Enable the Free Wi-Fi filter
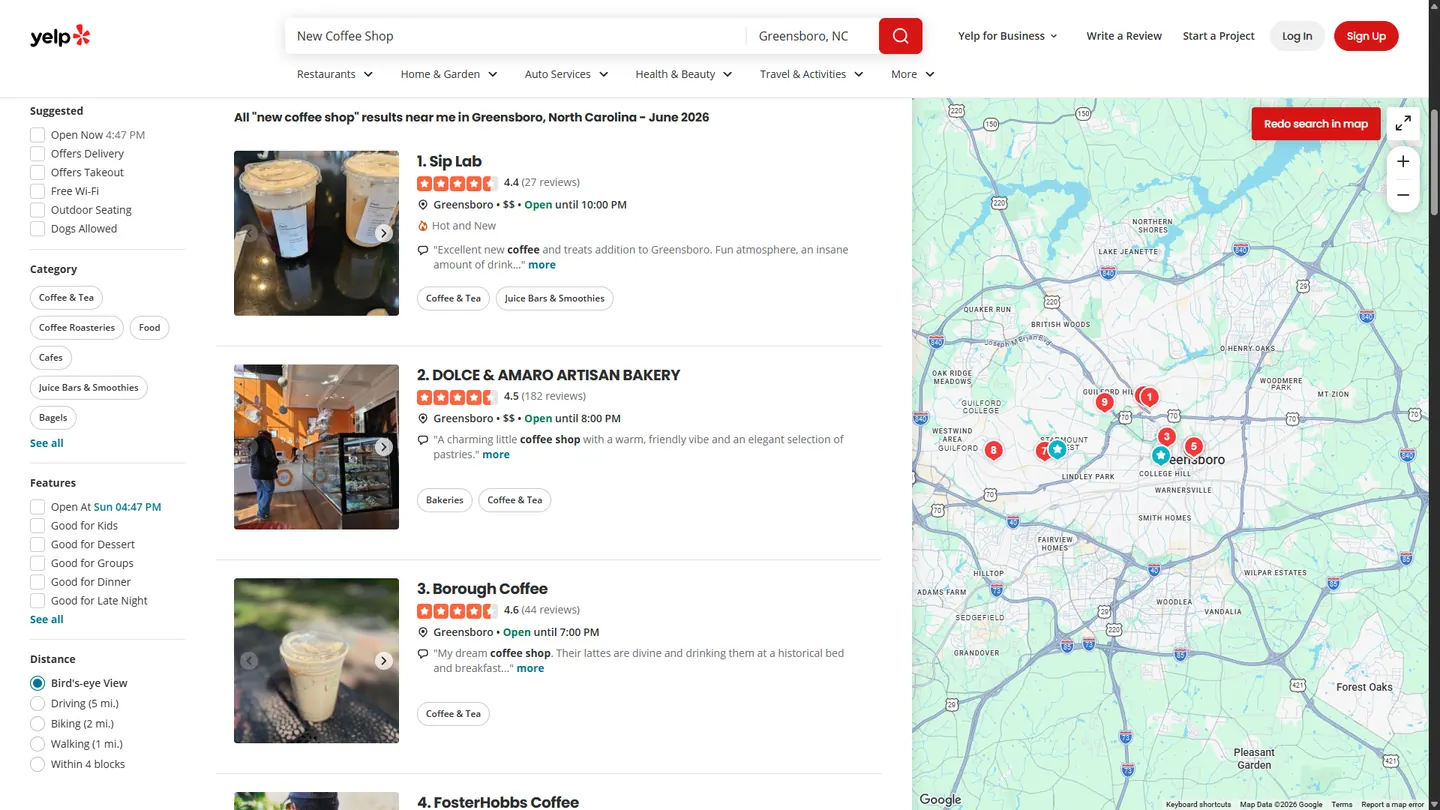 click(x=37, y=191)
